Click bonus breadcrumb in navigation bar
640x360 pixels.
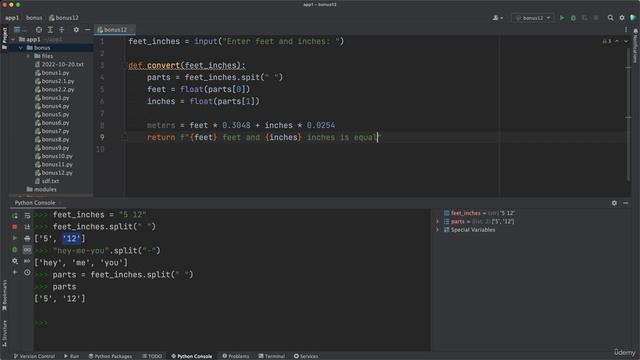(34, 18)
